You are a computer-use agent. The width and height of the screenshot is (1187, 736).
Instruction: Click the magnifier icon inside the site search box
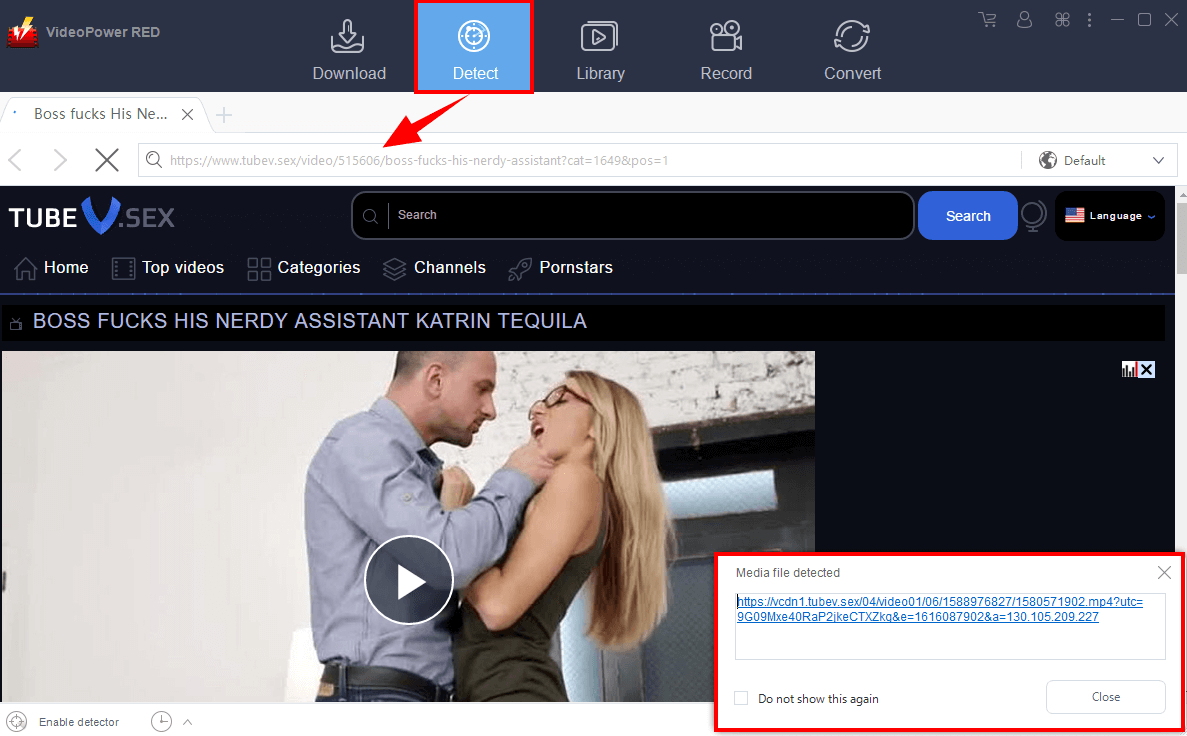click(370, 217)
